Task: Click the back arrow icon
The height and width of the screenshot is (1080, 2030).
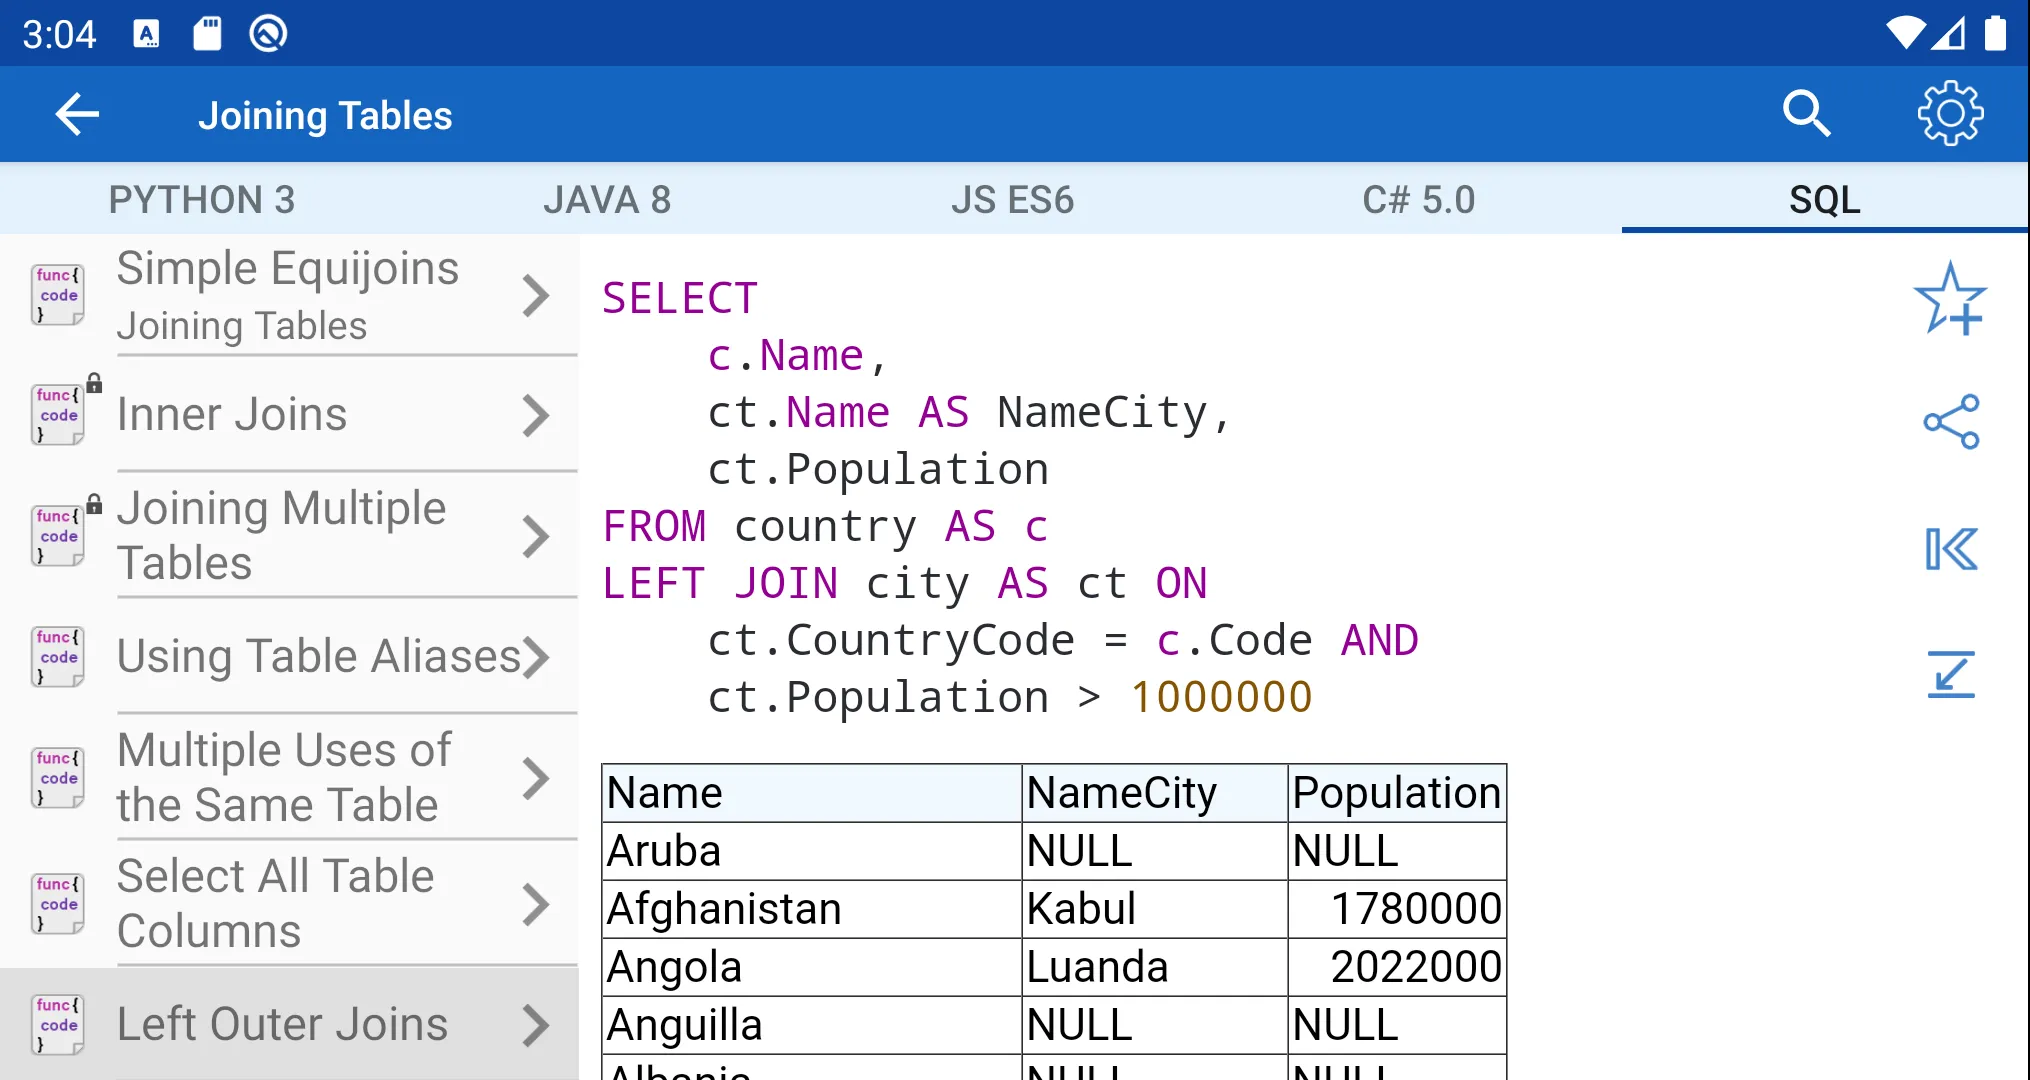Action: click(x=77, y=114)
